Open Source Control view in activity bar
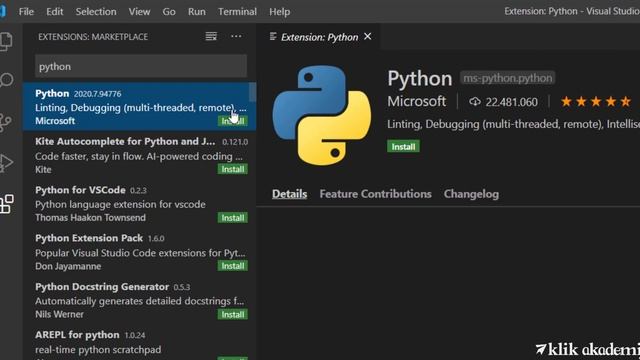 [5, 122]
